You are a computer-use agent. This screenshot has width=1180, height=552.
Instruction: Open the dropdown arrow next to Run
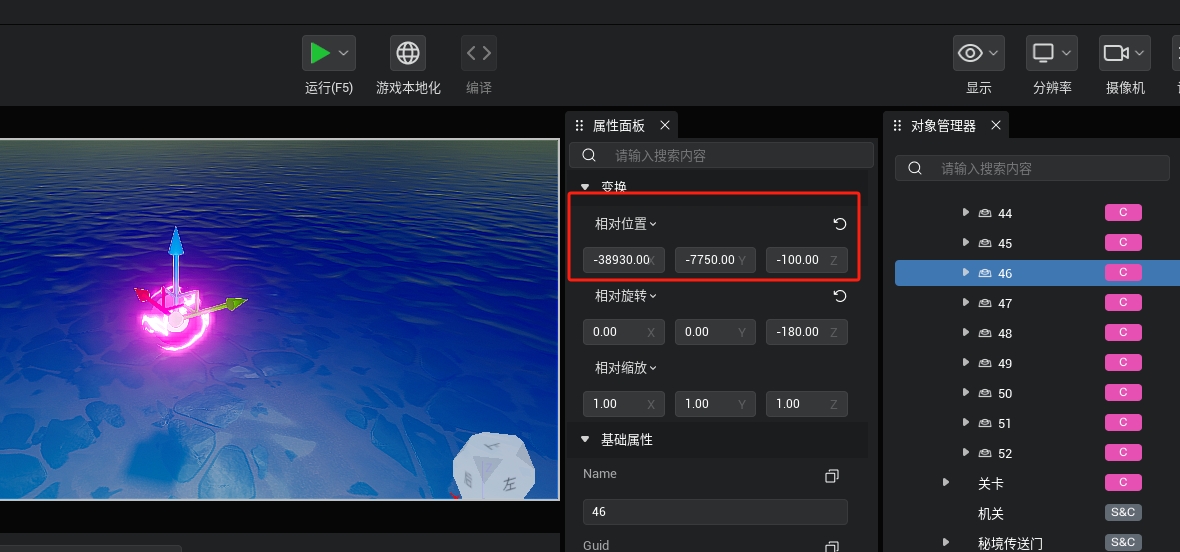(x=344, y=53)
